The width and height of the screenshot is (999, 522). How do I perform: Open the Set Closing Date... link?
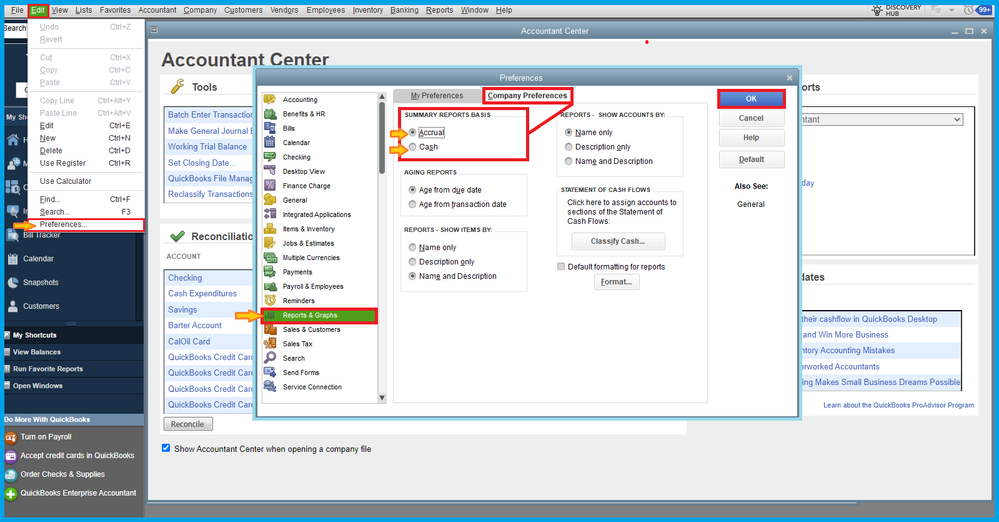point(202,163)
